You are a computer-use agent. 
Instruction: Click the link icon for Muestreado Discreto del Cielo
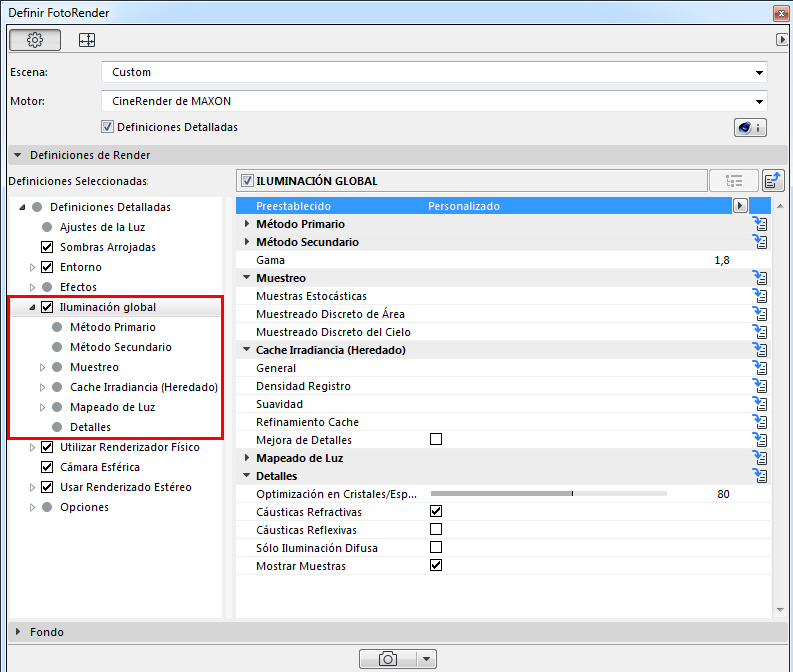coord(760,332)
